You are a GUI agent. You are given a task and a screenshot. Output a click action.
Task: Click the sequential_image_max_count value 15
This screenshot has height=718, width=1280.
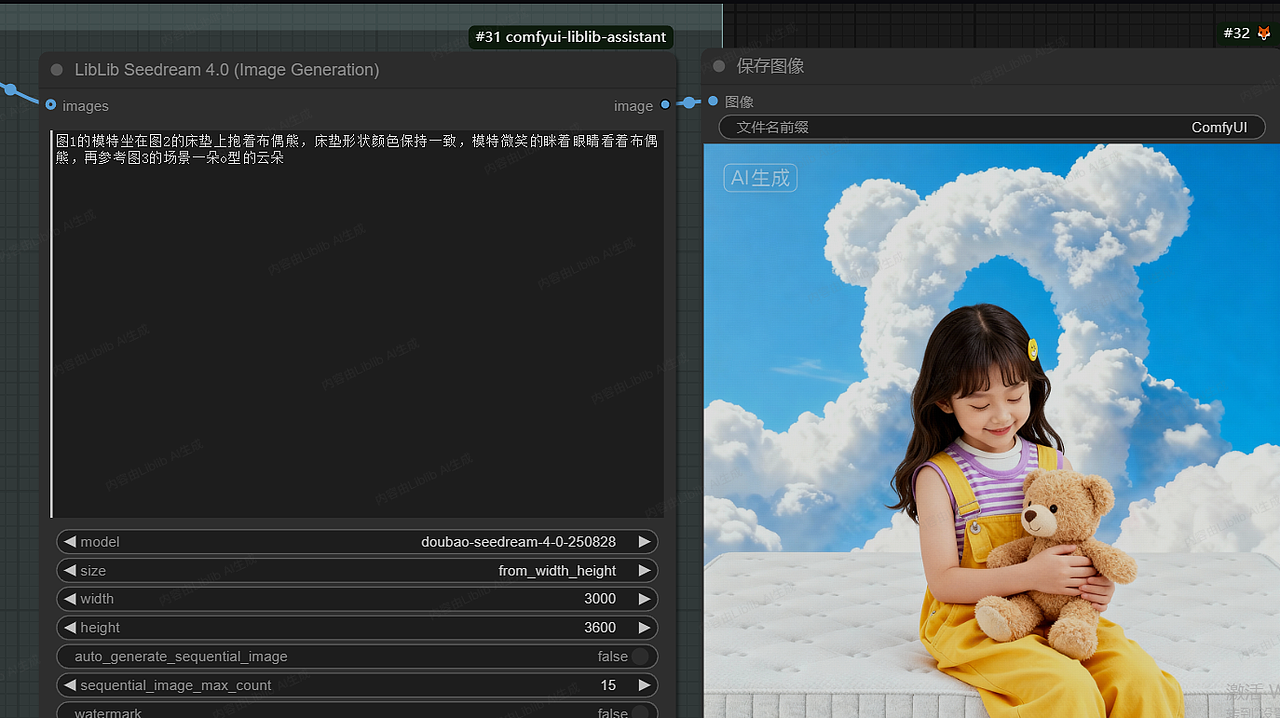click(608, 685)
